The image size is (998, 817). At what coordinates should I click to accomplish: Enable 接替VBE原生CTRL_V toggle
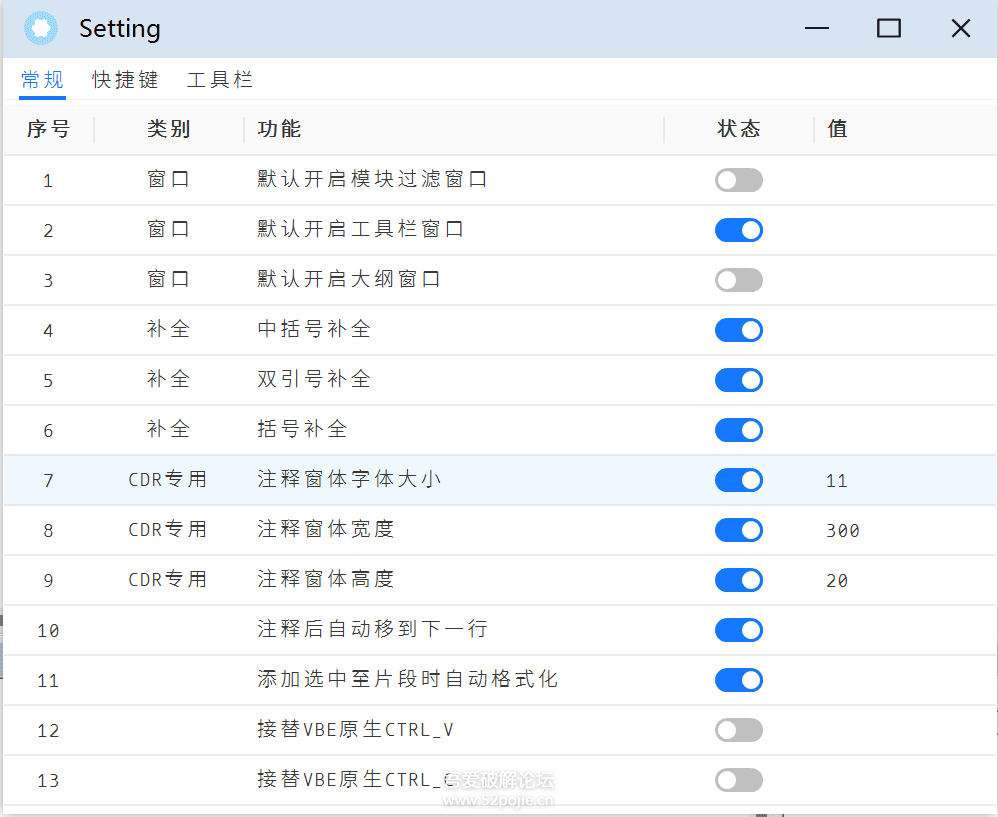(x=738, y=730)
